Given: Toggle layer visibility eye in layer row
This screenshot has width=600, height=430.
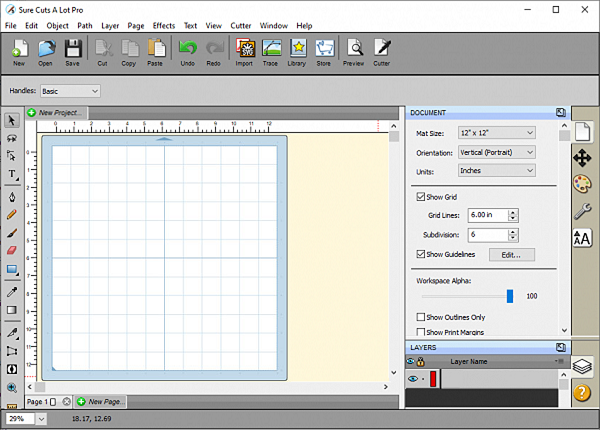Looking at the screenshot, I should coord(413,379).
